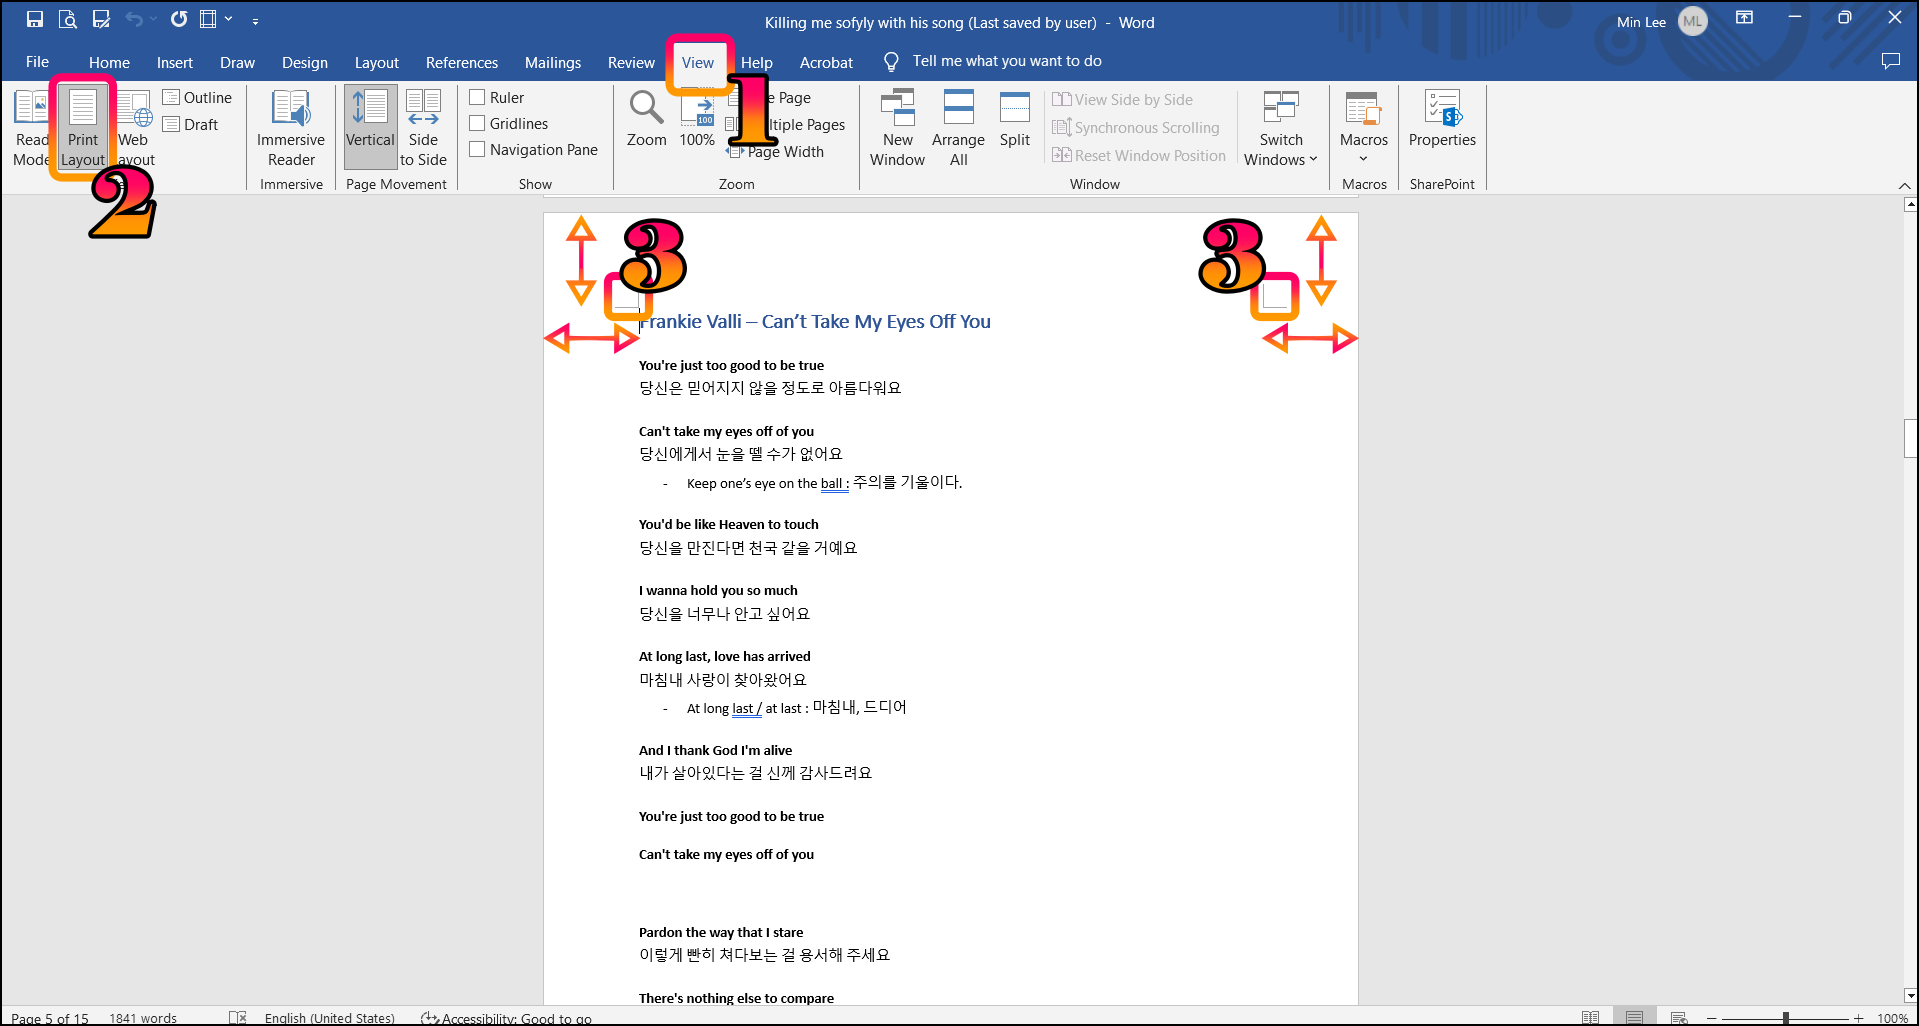
Task: Open the Insert tab
Action: pos(174,62)
